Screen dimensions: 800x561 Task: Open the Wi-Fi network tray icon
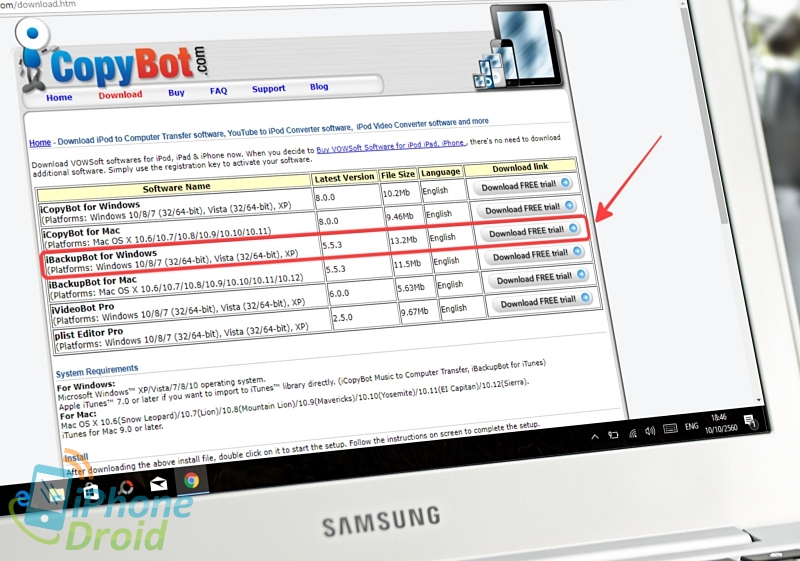[x=634, y=433]
